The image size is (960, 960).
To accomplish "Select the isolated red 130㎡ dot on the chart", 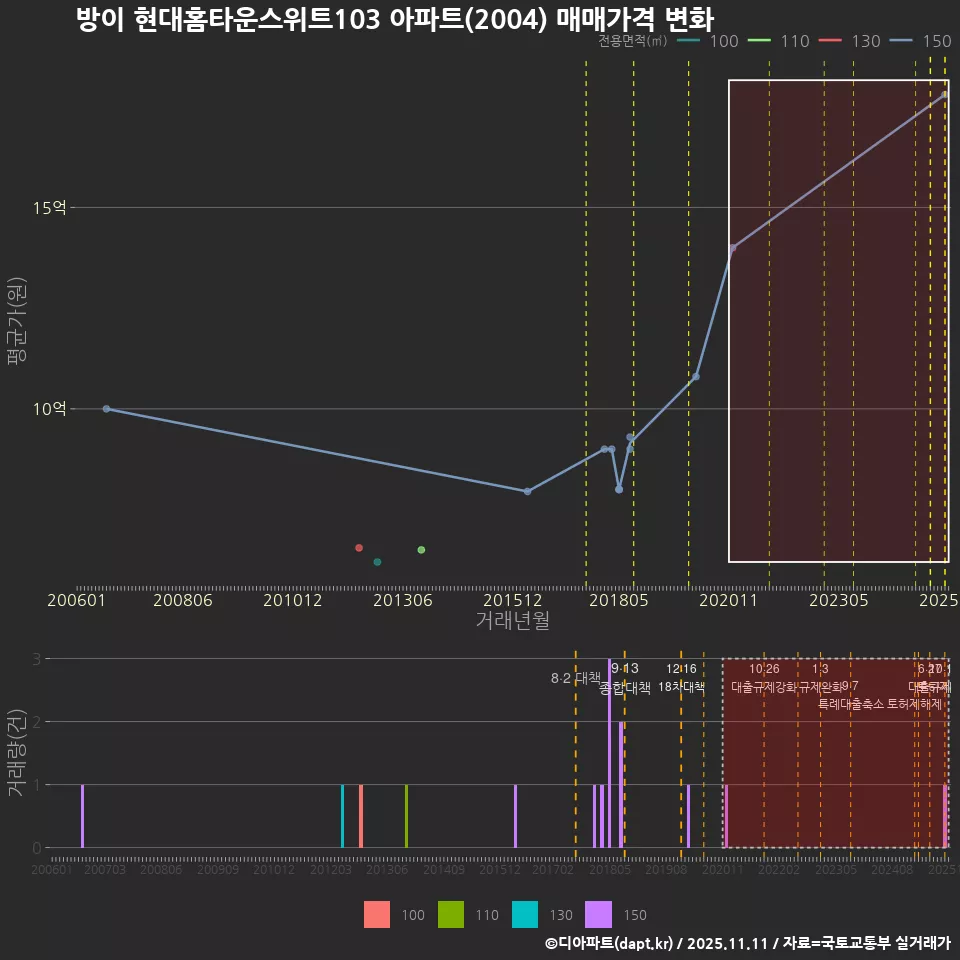I will 358,547.
